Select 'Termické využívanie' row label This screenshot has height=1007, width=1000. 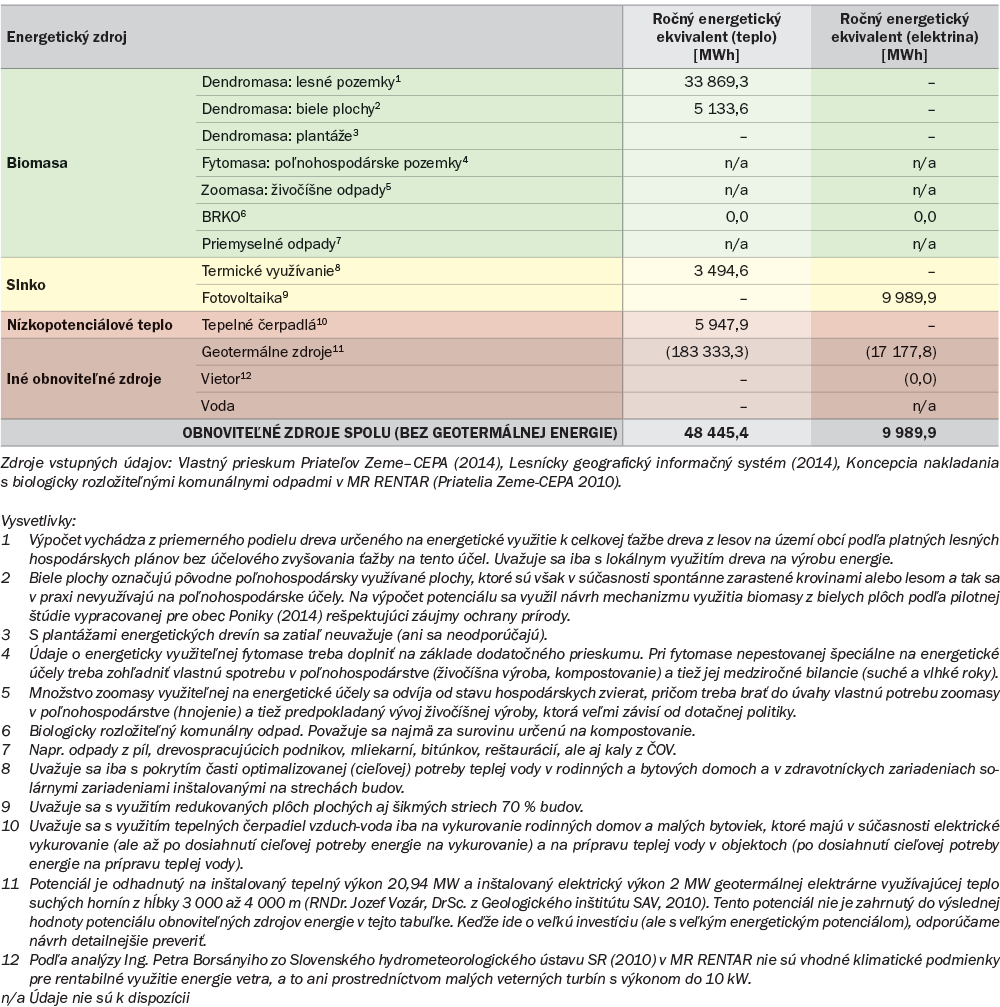coord(270,270)
